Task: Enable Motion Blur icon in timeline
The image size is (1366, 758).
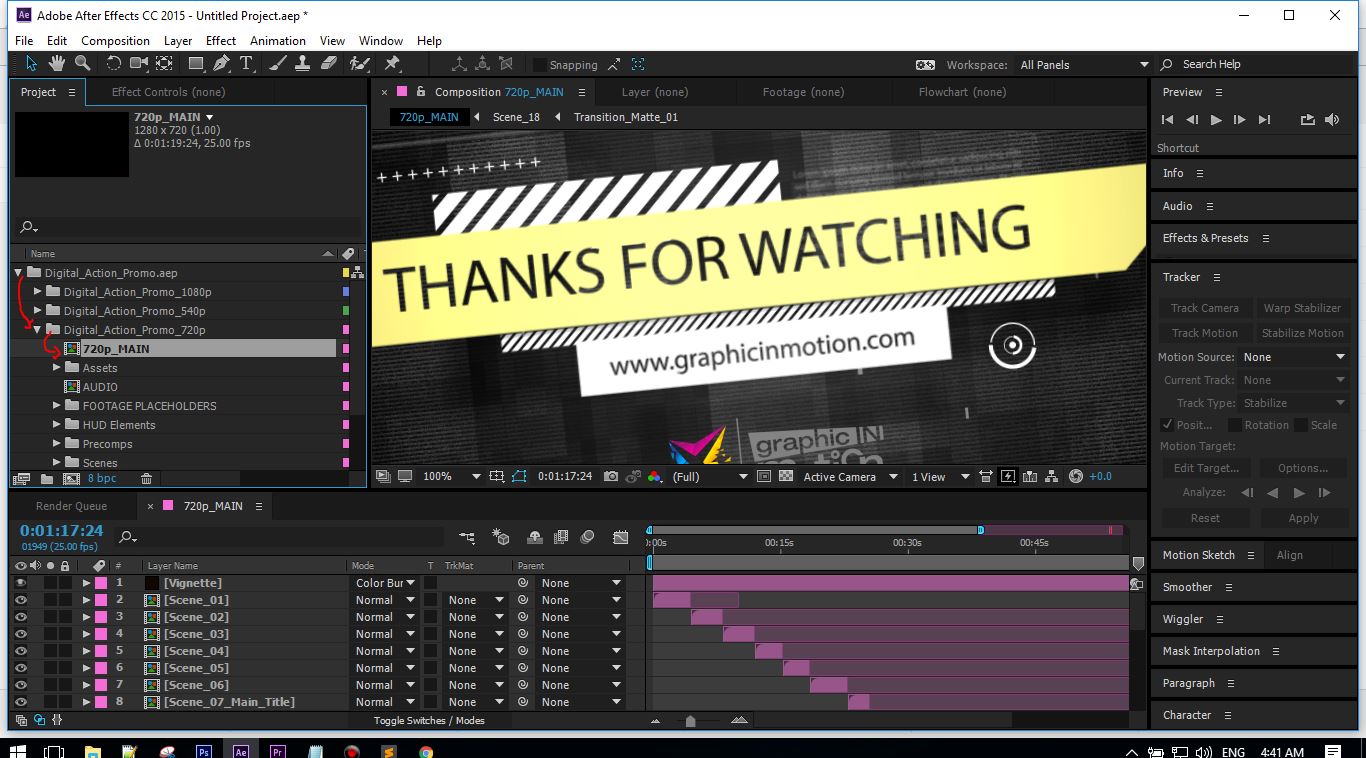Action: (x=587, y=537)
